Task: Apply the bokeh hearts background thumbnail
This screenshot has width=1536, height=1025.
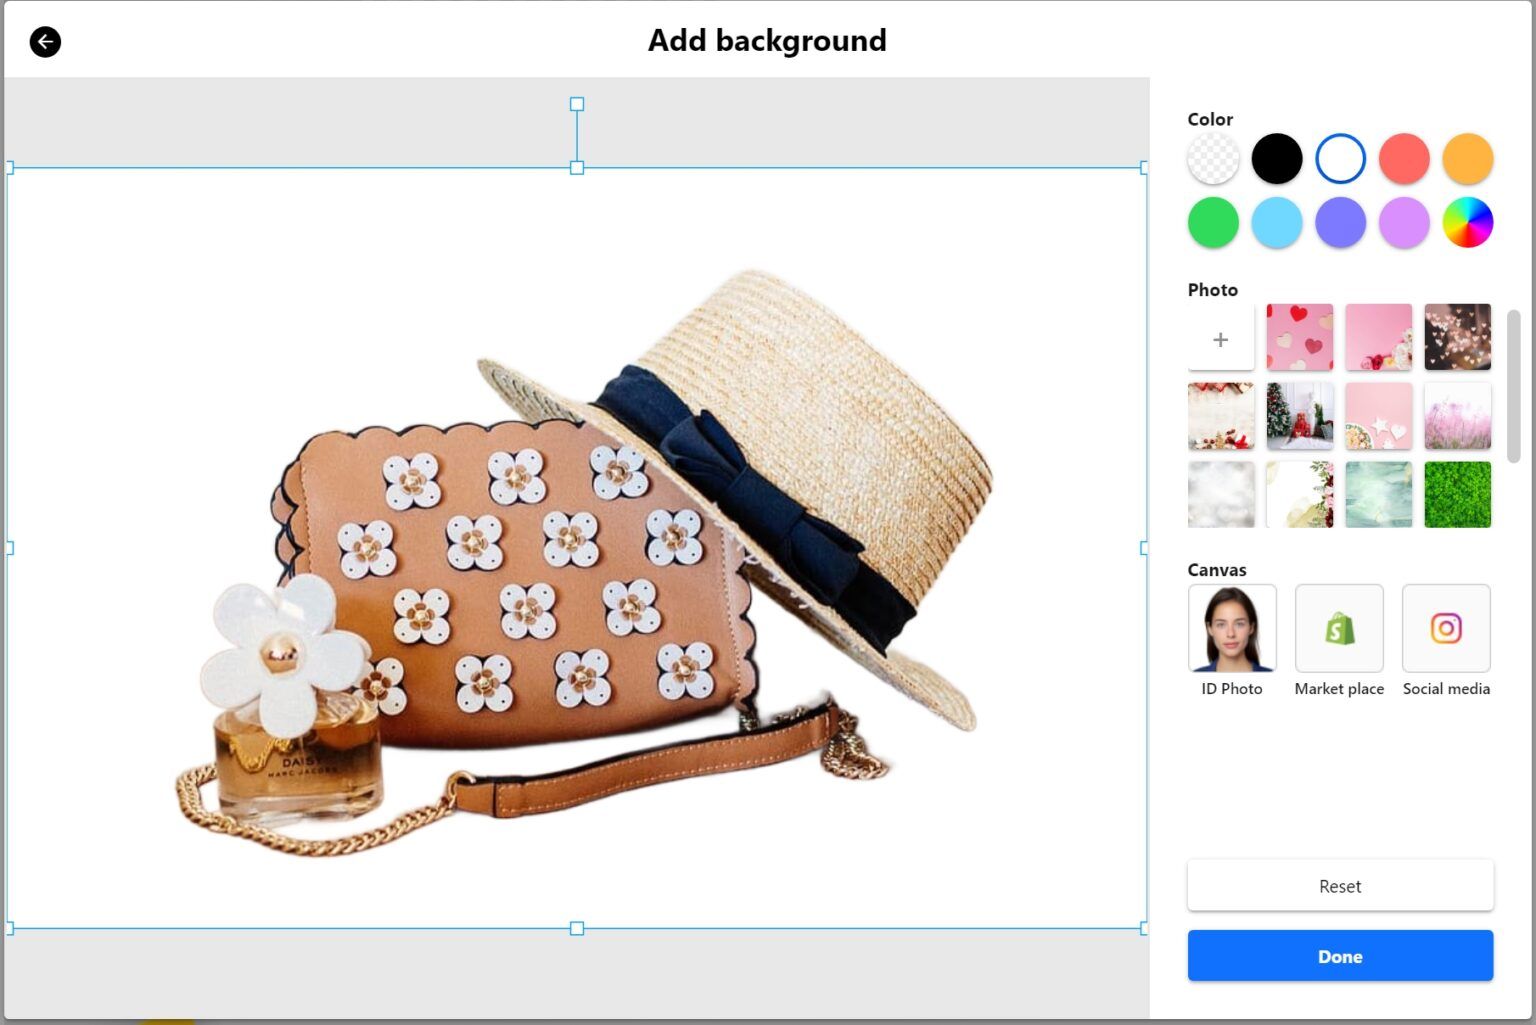Action: [1457, 337]
